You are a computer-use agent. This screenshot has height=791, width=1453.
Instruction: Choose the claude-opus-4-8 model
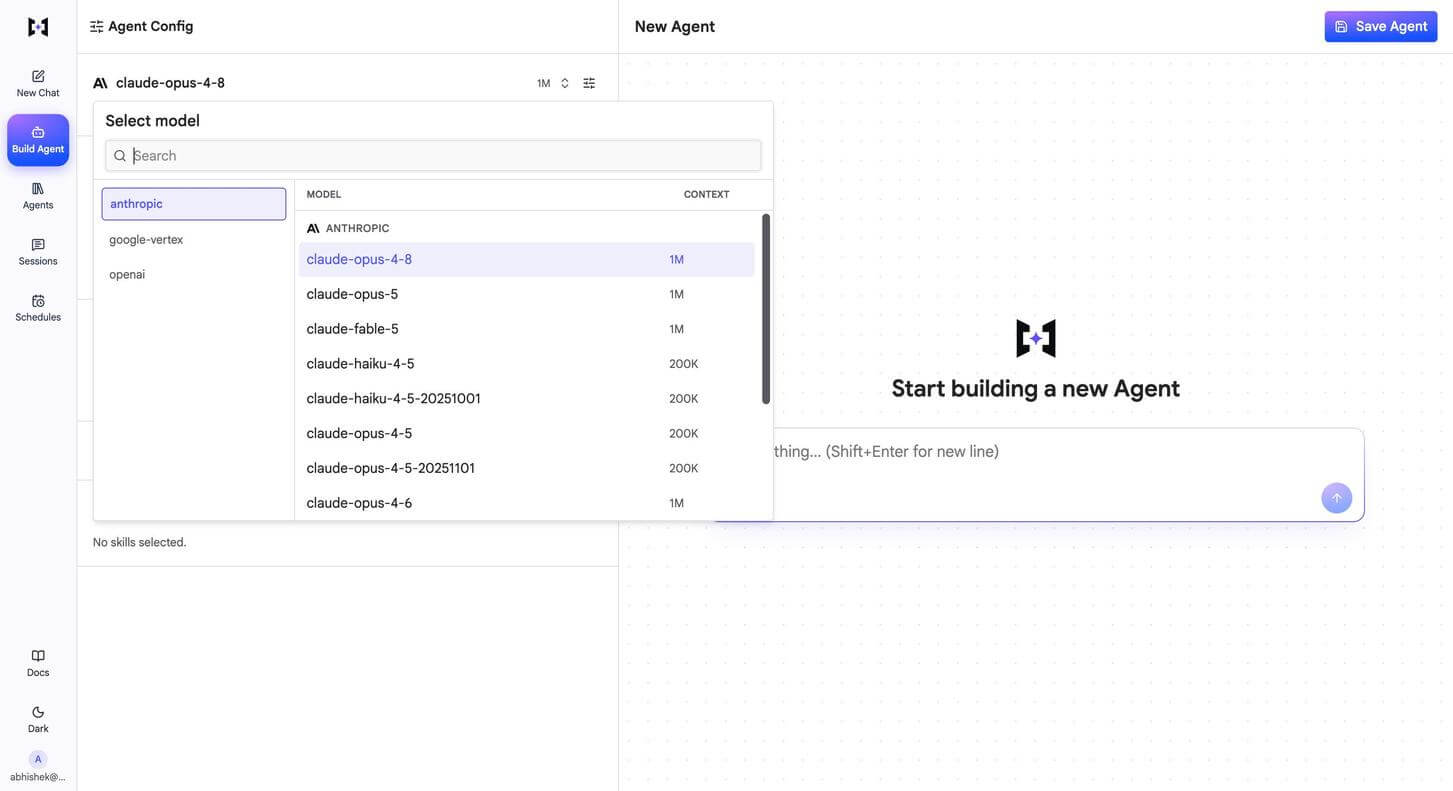pyautogui.click(x=527, y=259)
